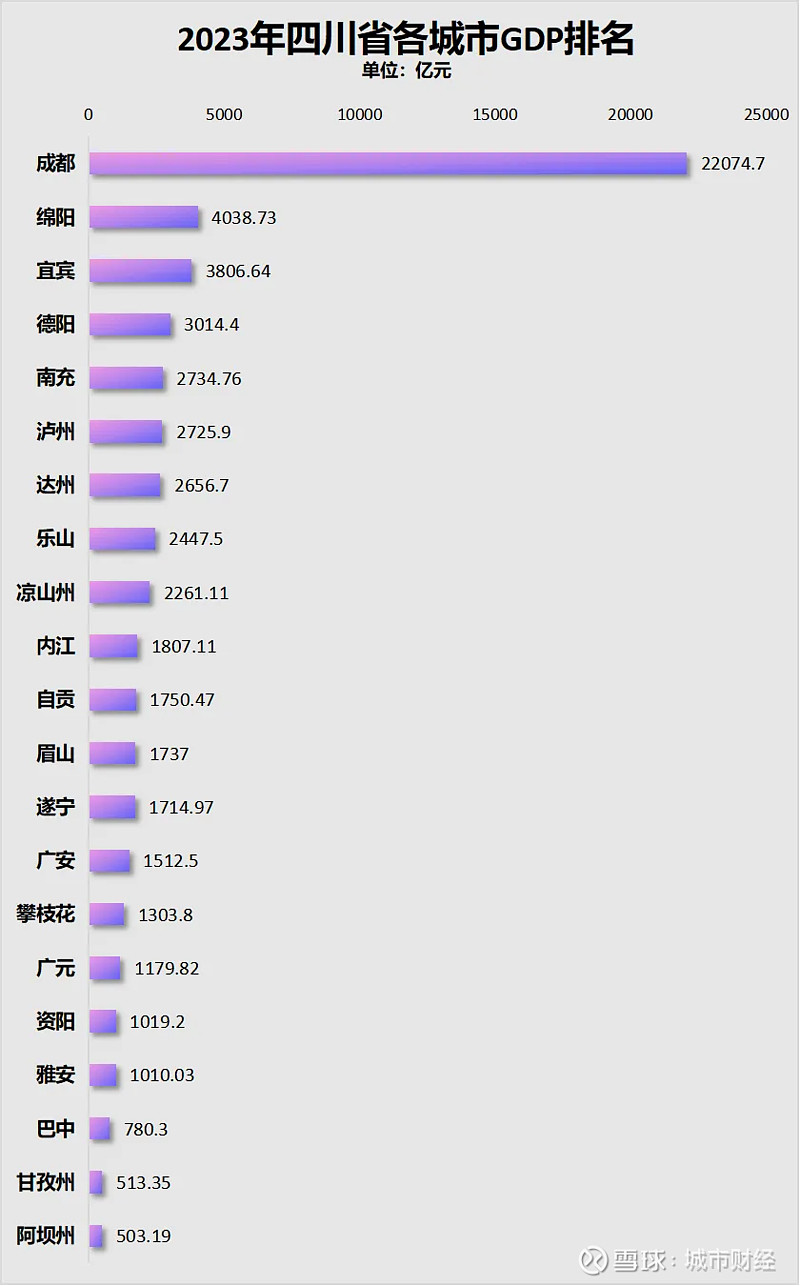The width and height of the screenshot is (800, 1286).
Task: Click the 22074.7 value label
Action: pos(733,163)
